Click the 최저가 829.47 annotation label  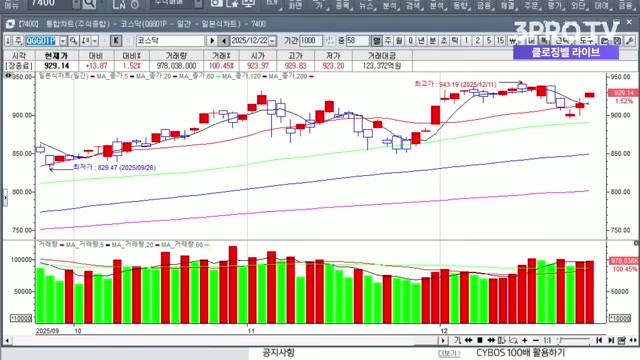click(115, 167)
